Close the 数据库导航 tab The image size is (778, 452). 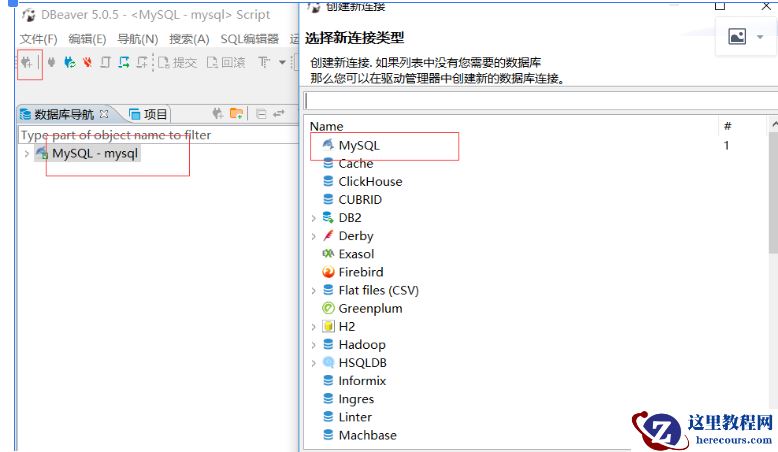tap(104, 114)
